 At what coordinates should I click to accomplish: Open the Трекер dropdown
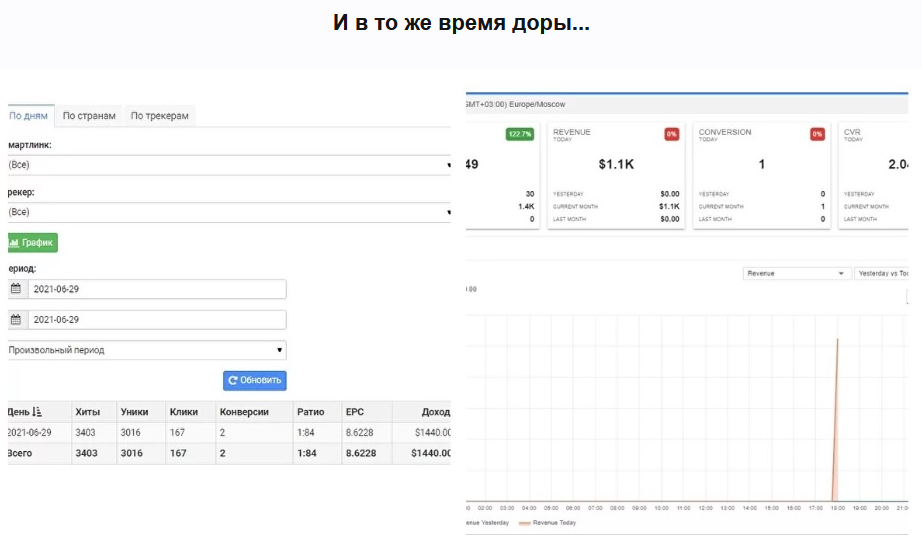click(229, 212)
